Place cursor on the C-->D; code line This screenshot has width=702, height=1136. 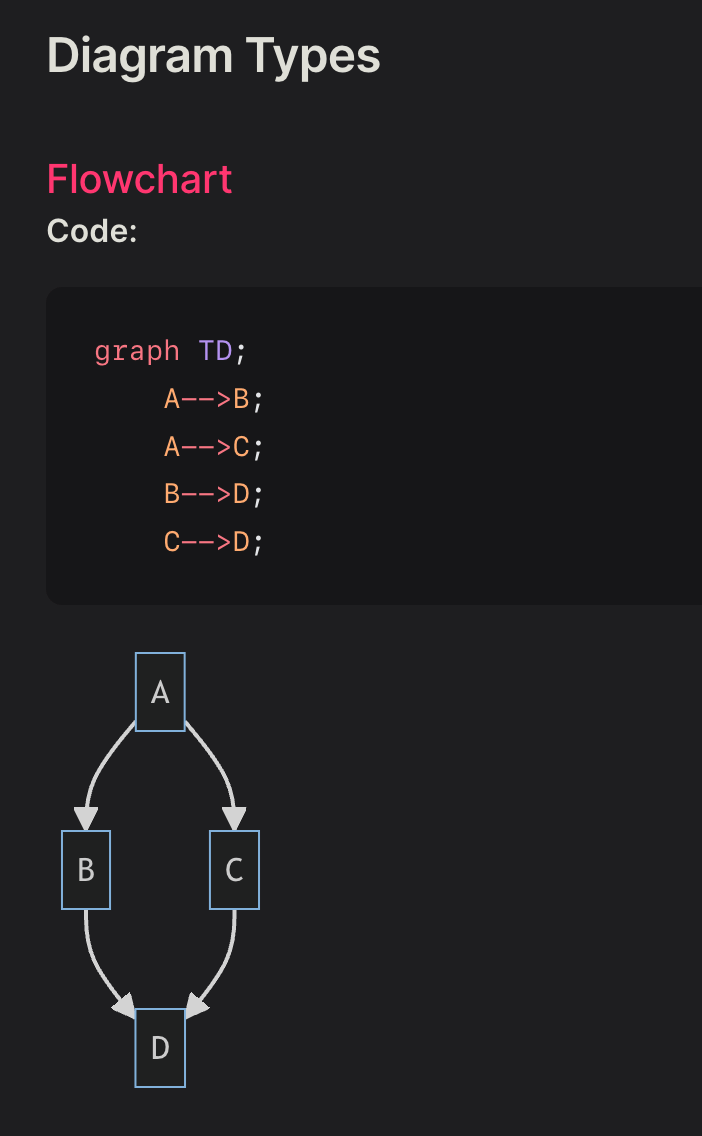[212, 542]
